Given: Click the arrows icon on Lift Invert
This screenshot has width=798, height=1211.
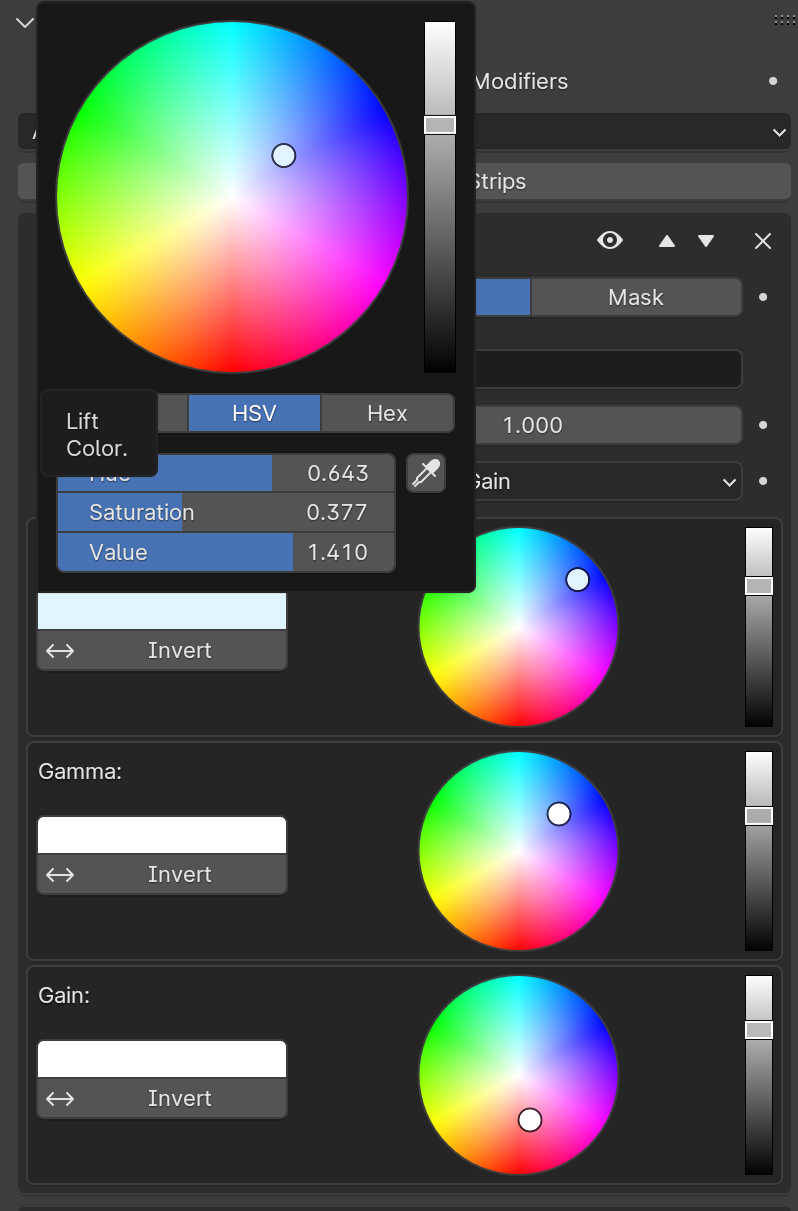Looking at the screenshot, I should 60,650.
